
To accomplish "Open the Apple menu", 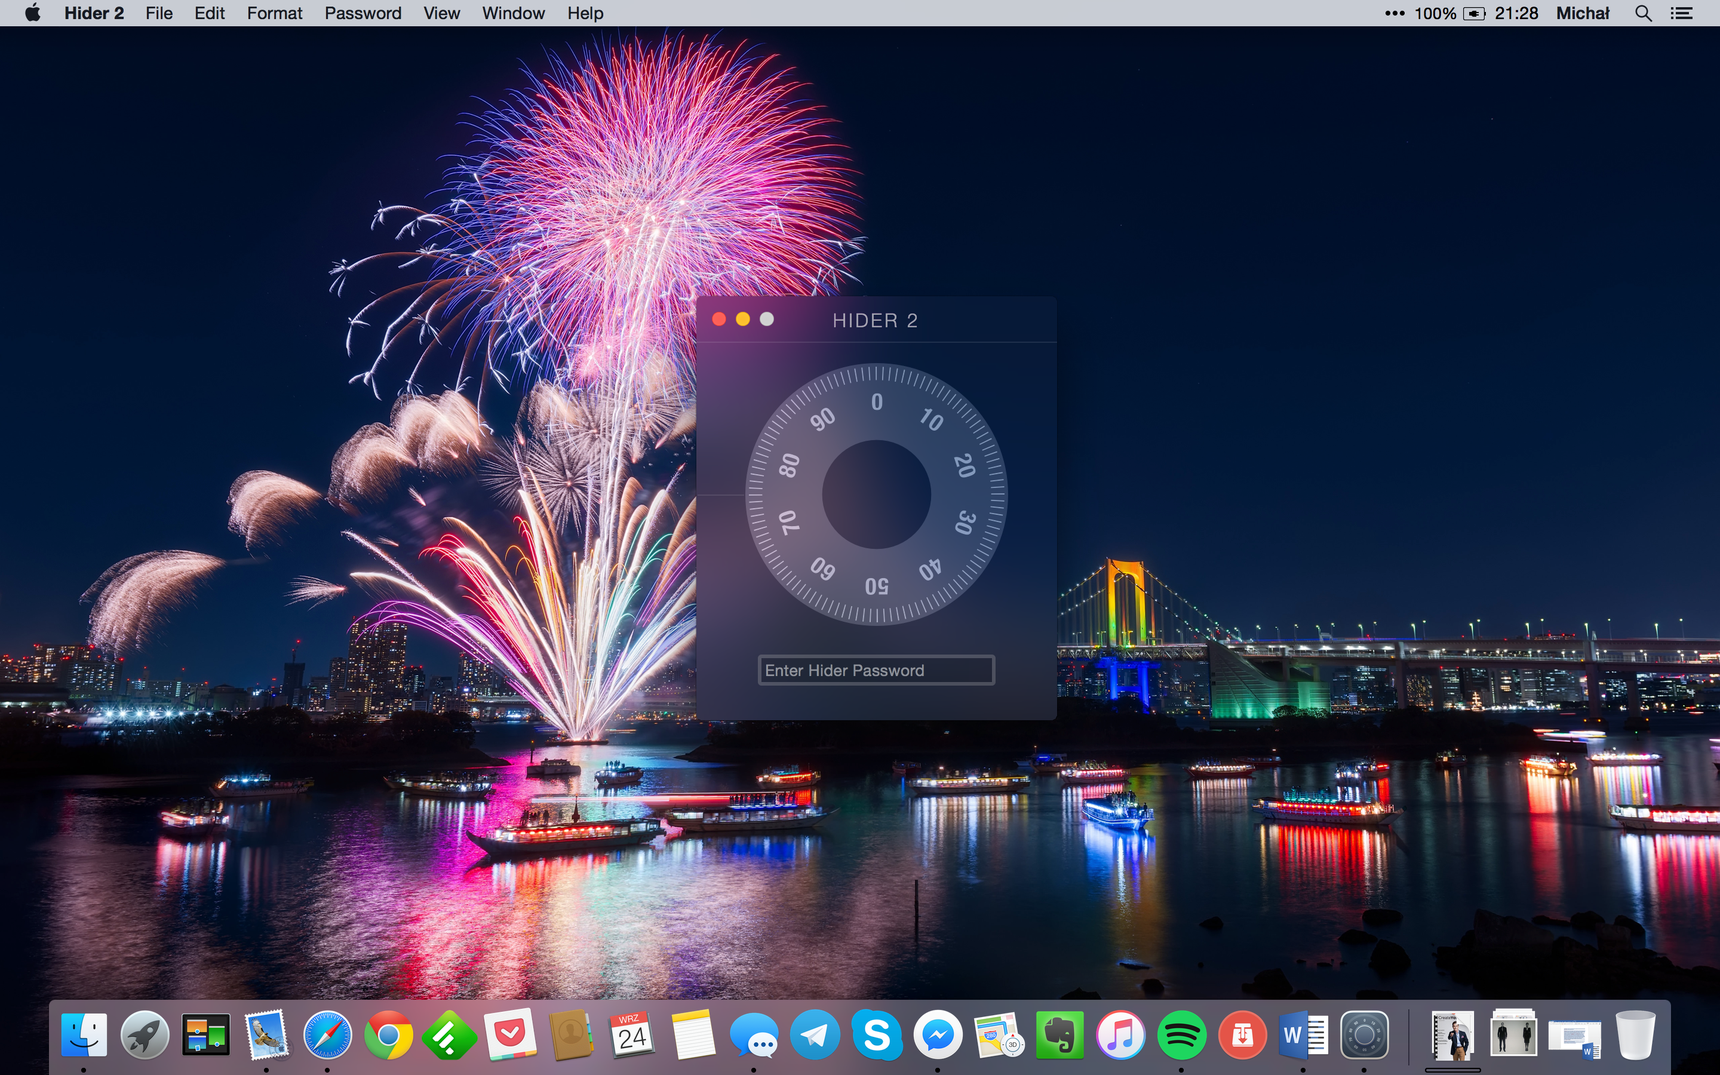I will 32,13.
